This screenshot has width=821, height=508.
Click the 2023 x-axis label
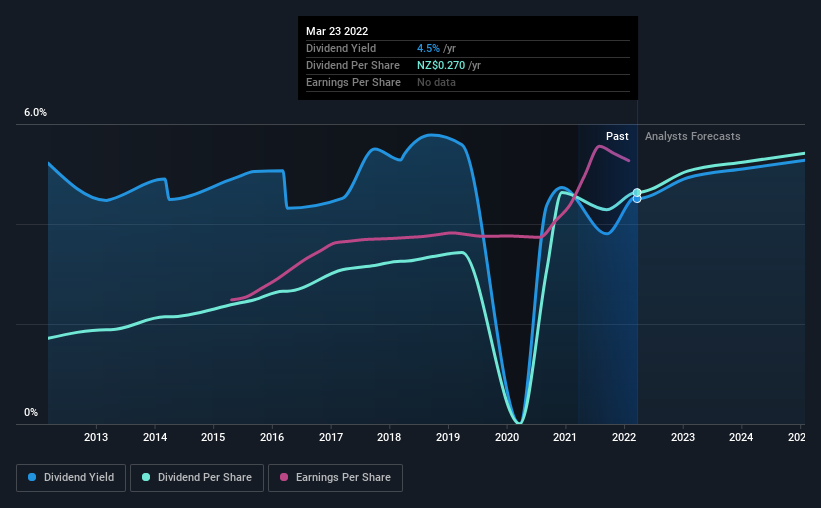[683, 437]
